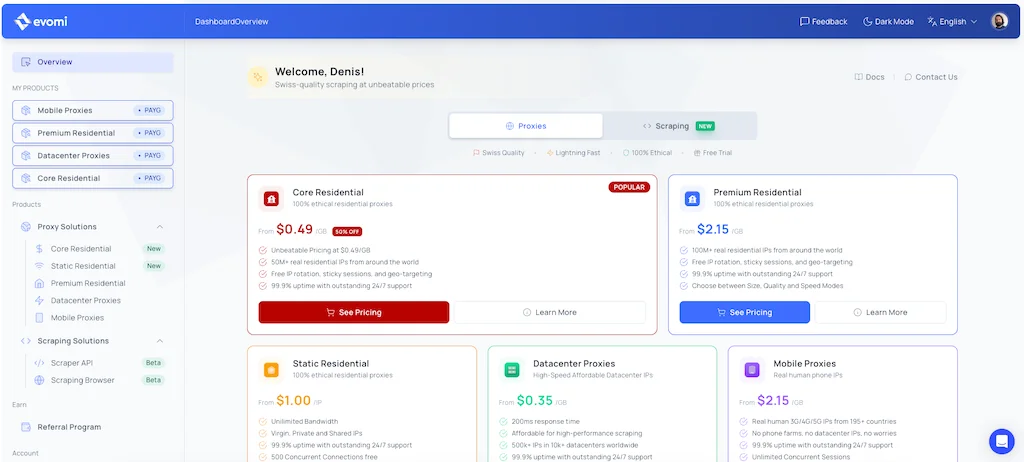The image size is (1024, 462).
Task: Open the Docs link
Action: point(869,77)
